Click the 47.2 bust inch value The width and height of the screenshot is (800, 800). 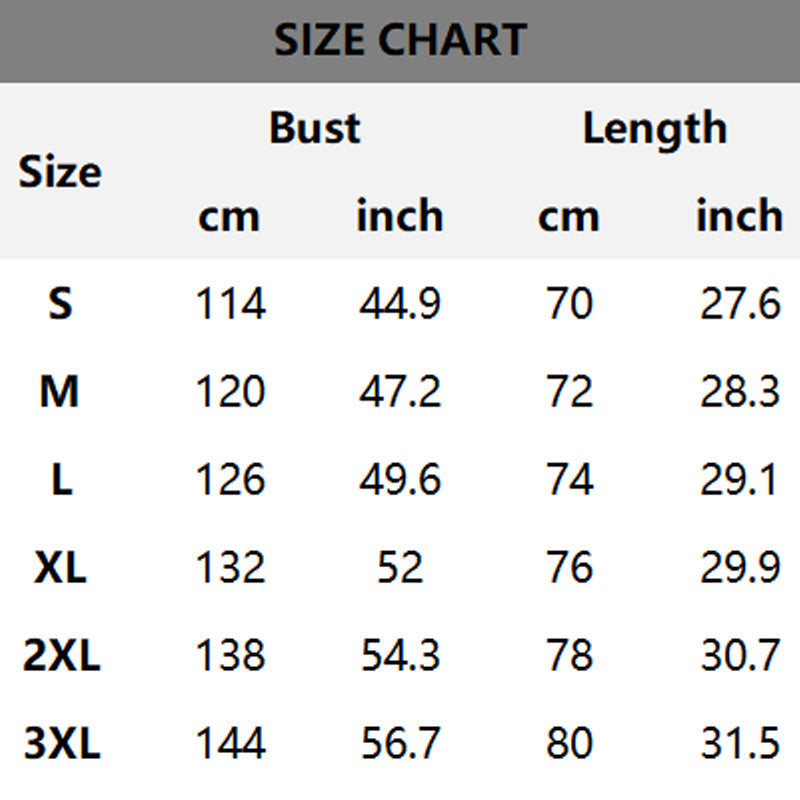(400, 391)
